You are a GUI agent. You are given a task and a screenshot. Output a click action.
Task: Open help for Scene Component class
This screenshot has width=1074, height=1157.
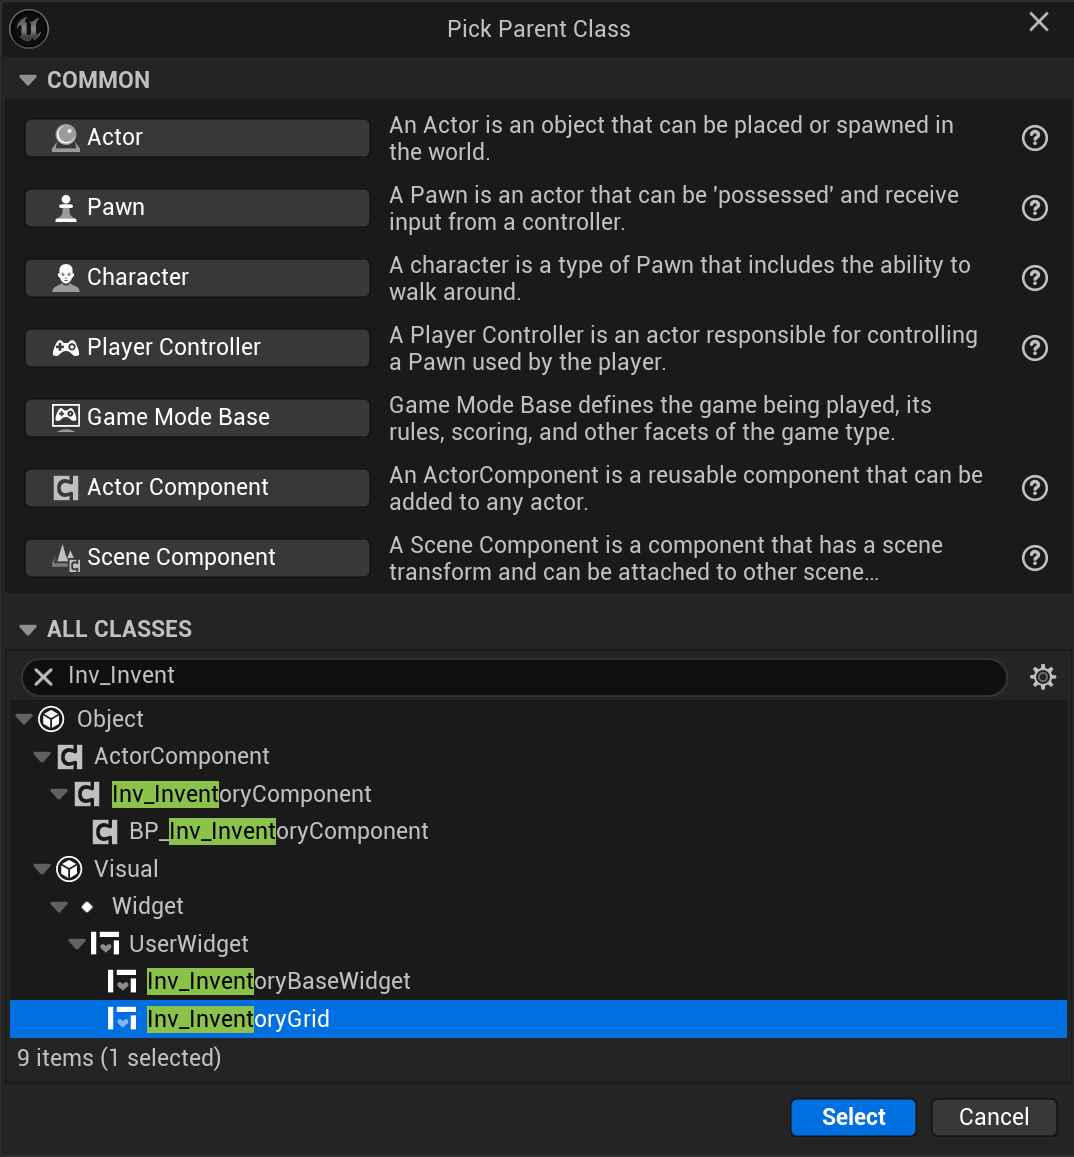coord(1035,558)
